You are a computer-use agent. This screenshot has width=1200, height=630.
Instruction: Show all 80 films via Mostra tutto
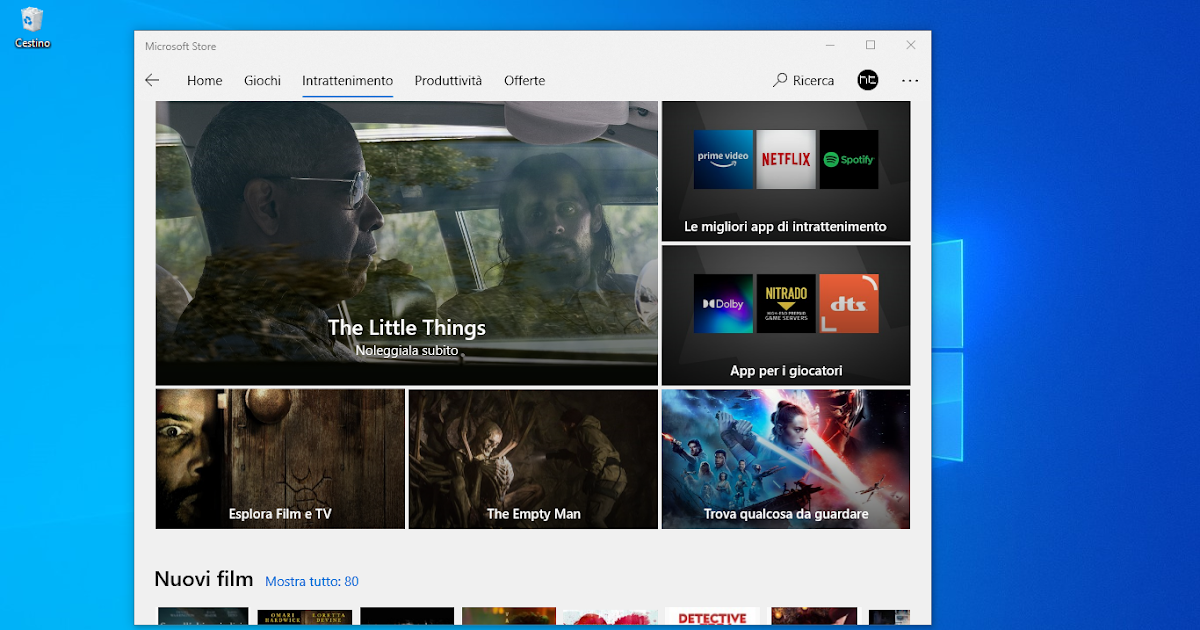pos(311,581)
